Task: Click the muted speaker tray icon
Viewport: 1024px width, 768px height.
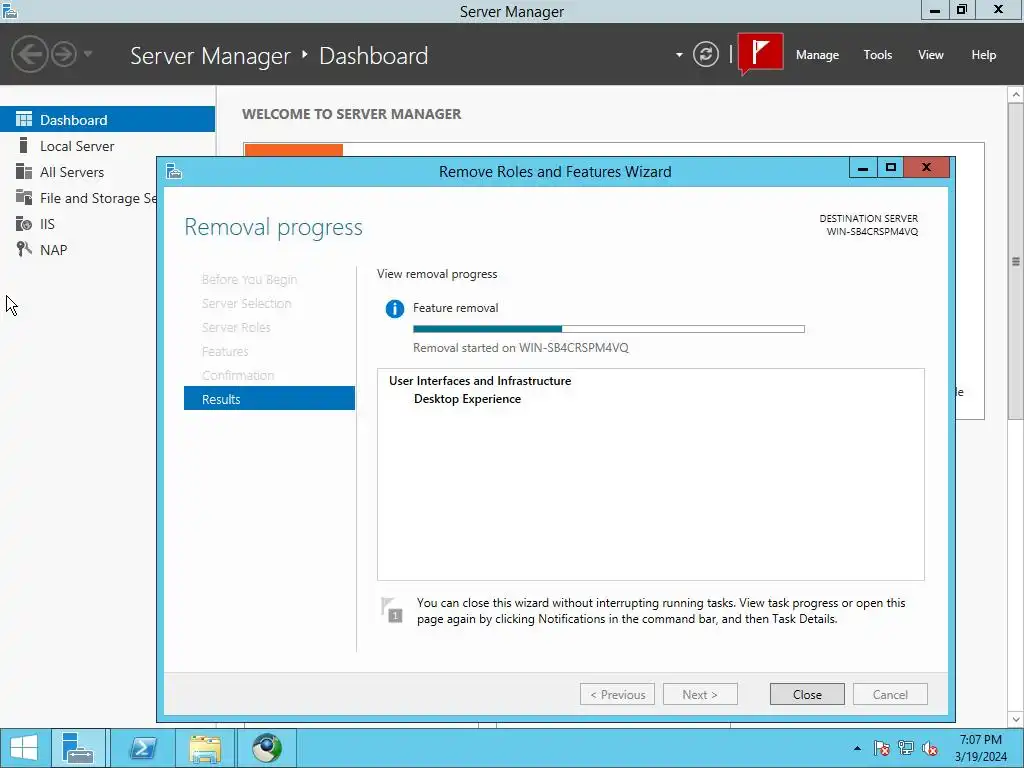Action: click(930, 748)
